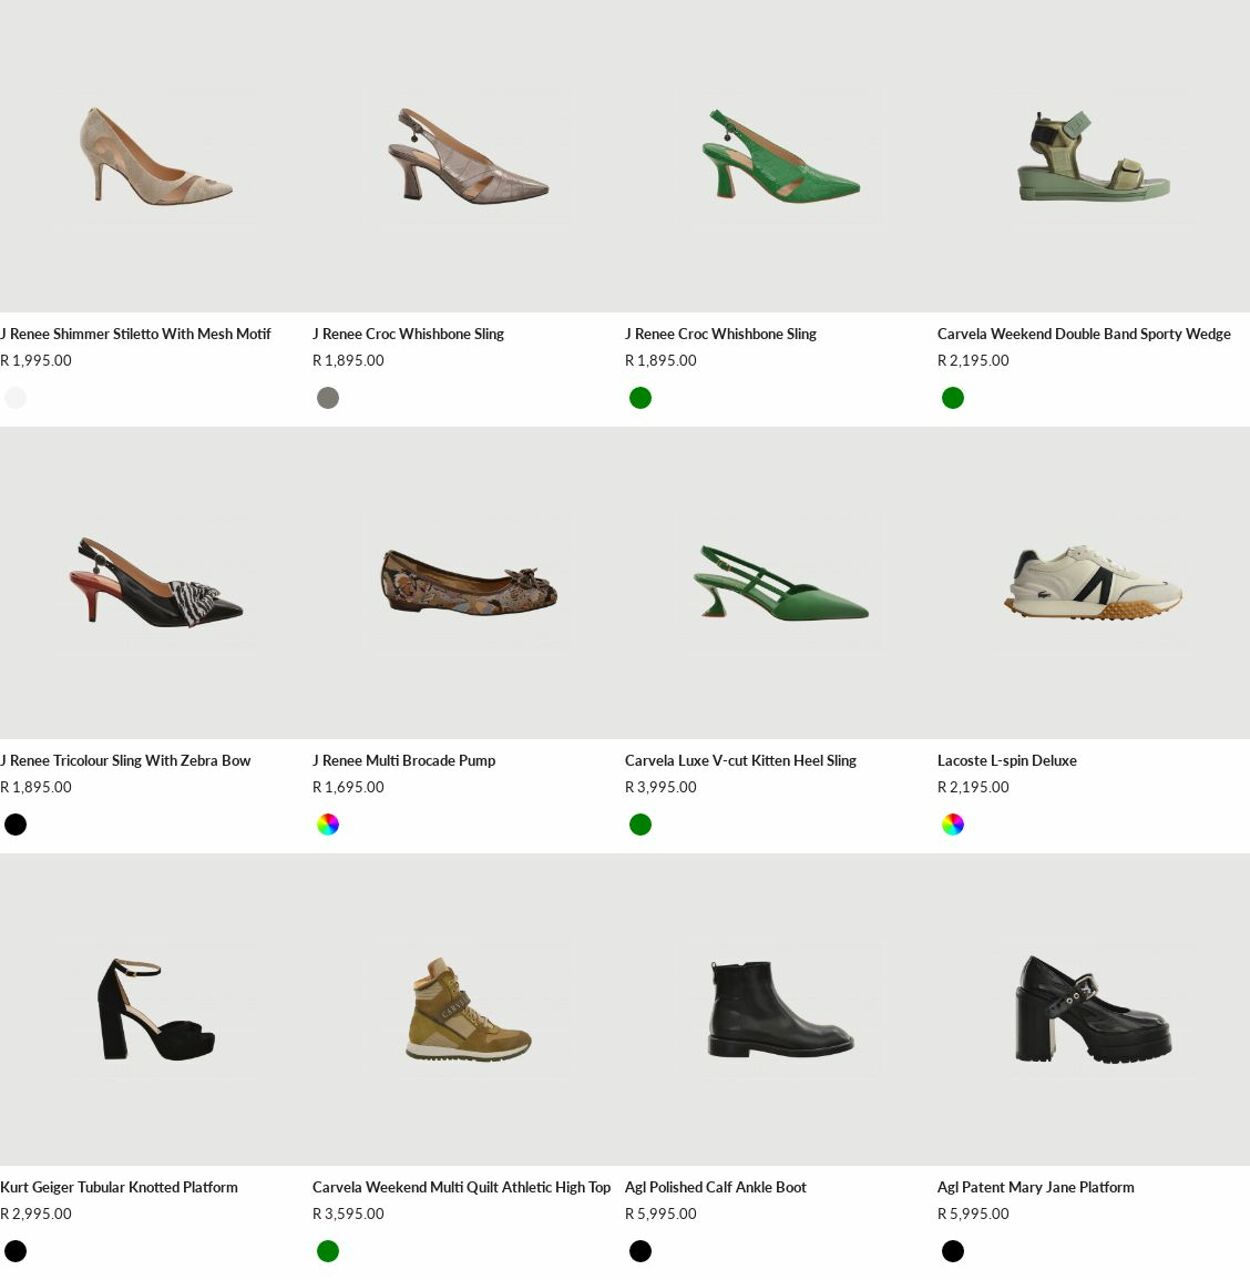Click the Carvela Weekend Multi Quilt Athletic High Top title
This screenshot has width=1250, height=1280.
[x=461, y=1187]
